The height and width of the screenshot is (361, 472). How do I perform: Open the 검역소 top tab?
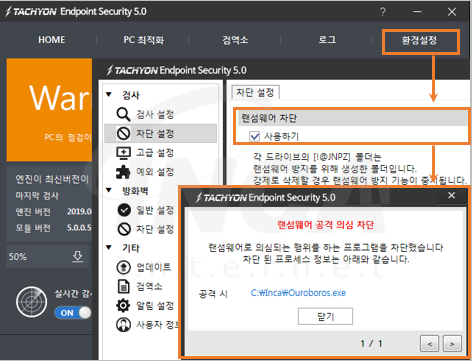point(235,40)
